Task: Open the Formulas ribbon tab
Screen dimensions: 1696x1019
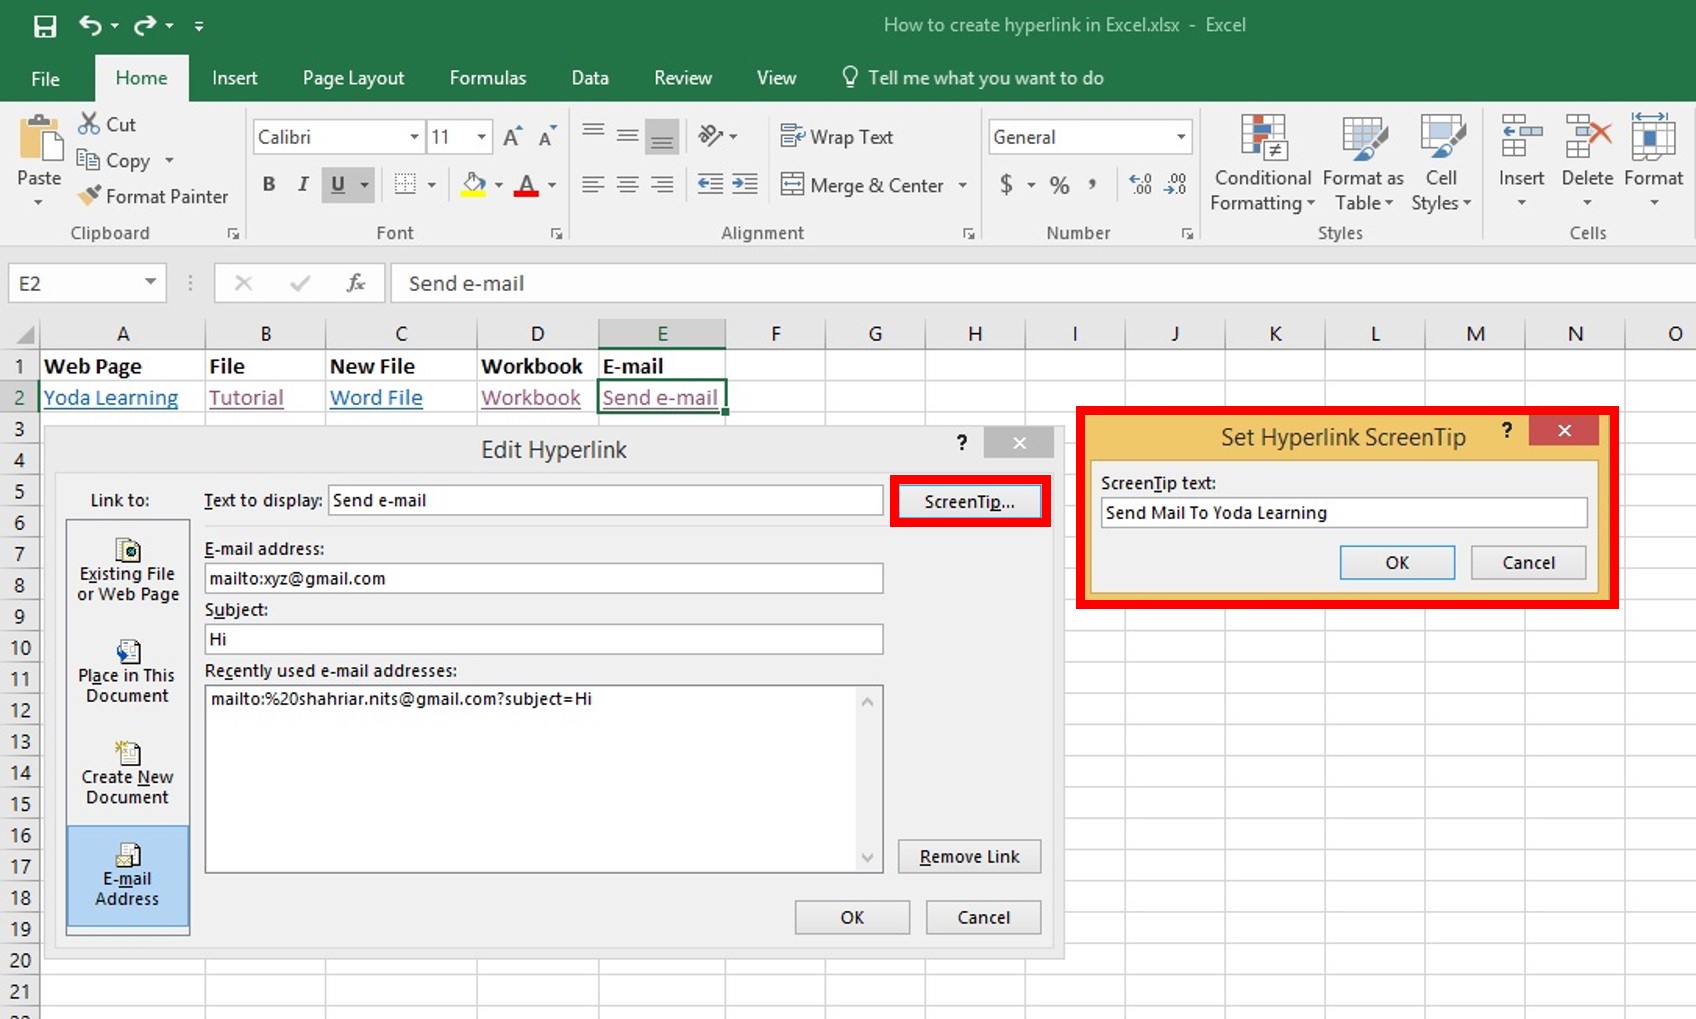Action: click(x=487, y=78)
